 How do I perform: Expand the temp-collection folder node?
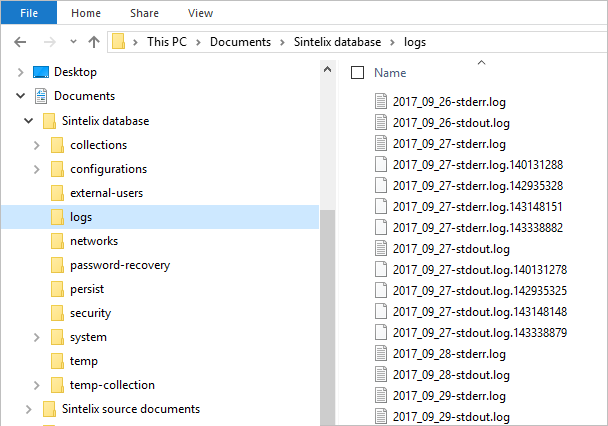pyautogui.click(x=37, y=385)
